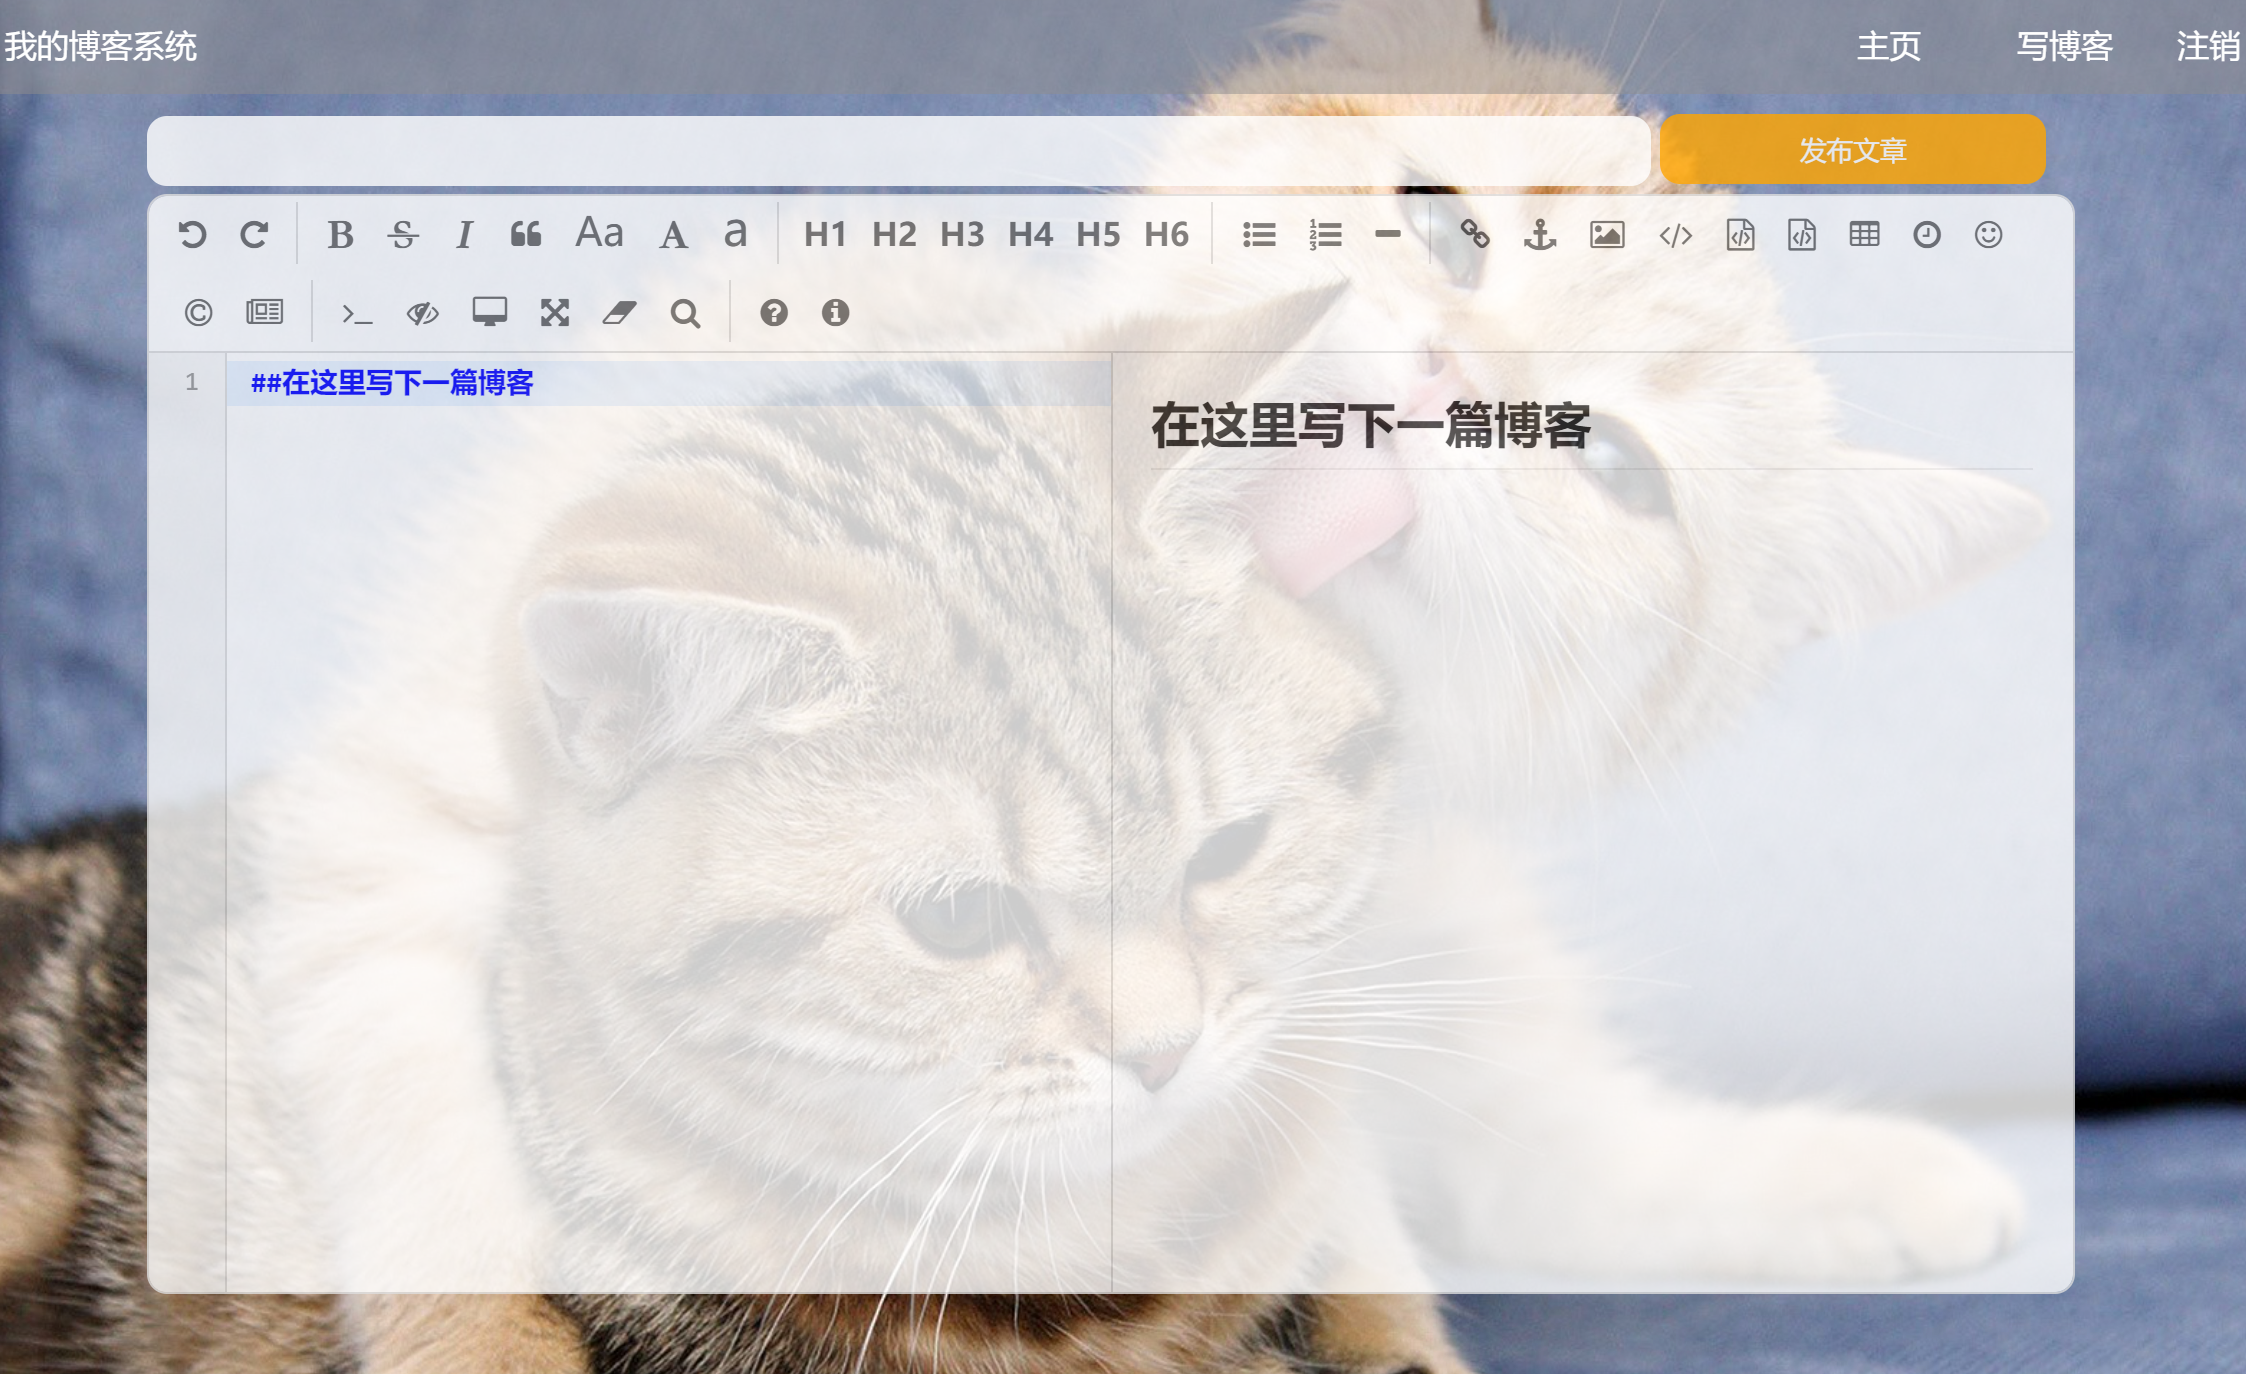Apply strikethrough formatting icon

403,235
